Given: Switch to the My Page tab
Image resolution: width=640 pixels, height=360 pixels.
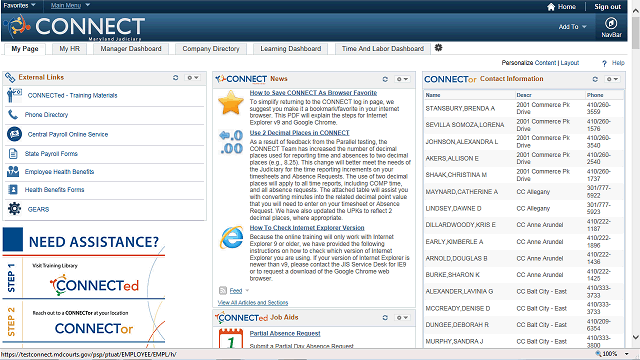Looking at the screenshot, I should 24,49.
